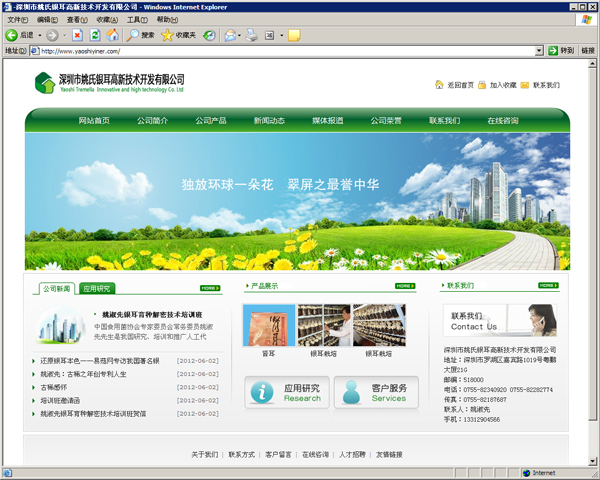Switch to the 应用研究 tab
This screenshot has width=600, height=480.
tap(98, 288)
